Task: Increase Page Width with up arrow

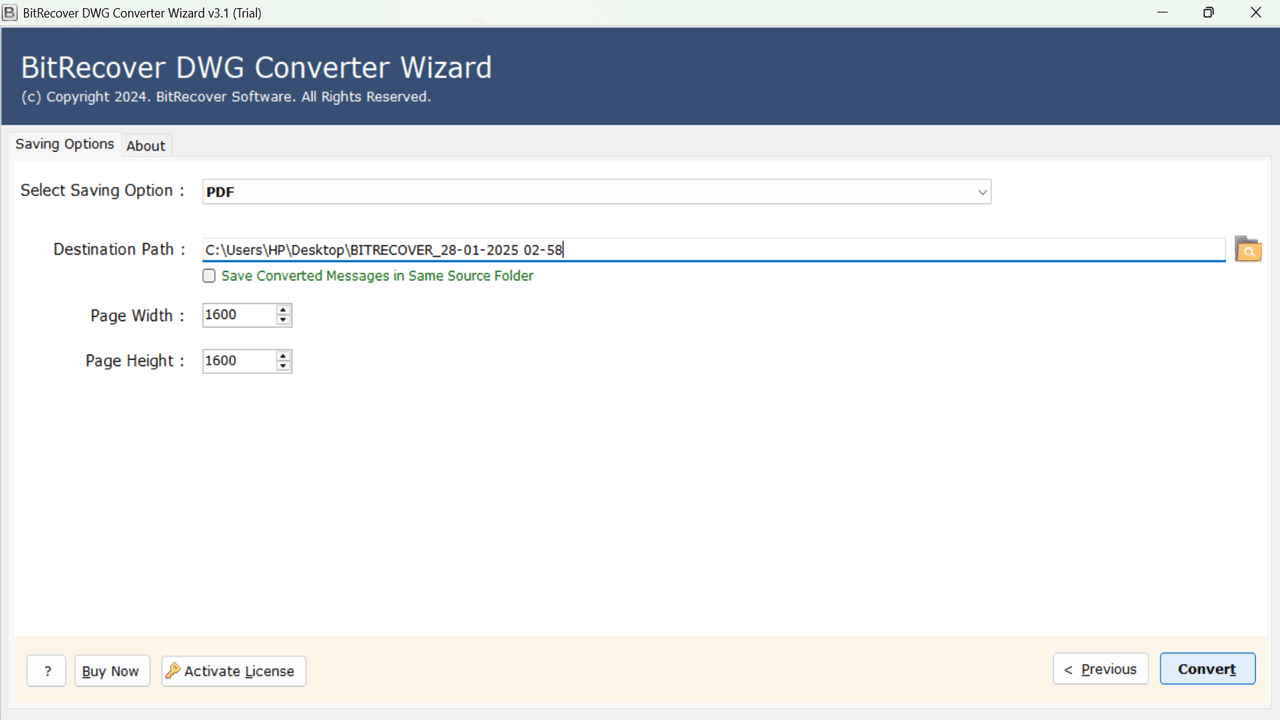Action: pos(284,310)
